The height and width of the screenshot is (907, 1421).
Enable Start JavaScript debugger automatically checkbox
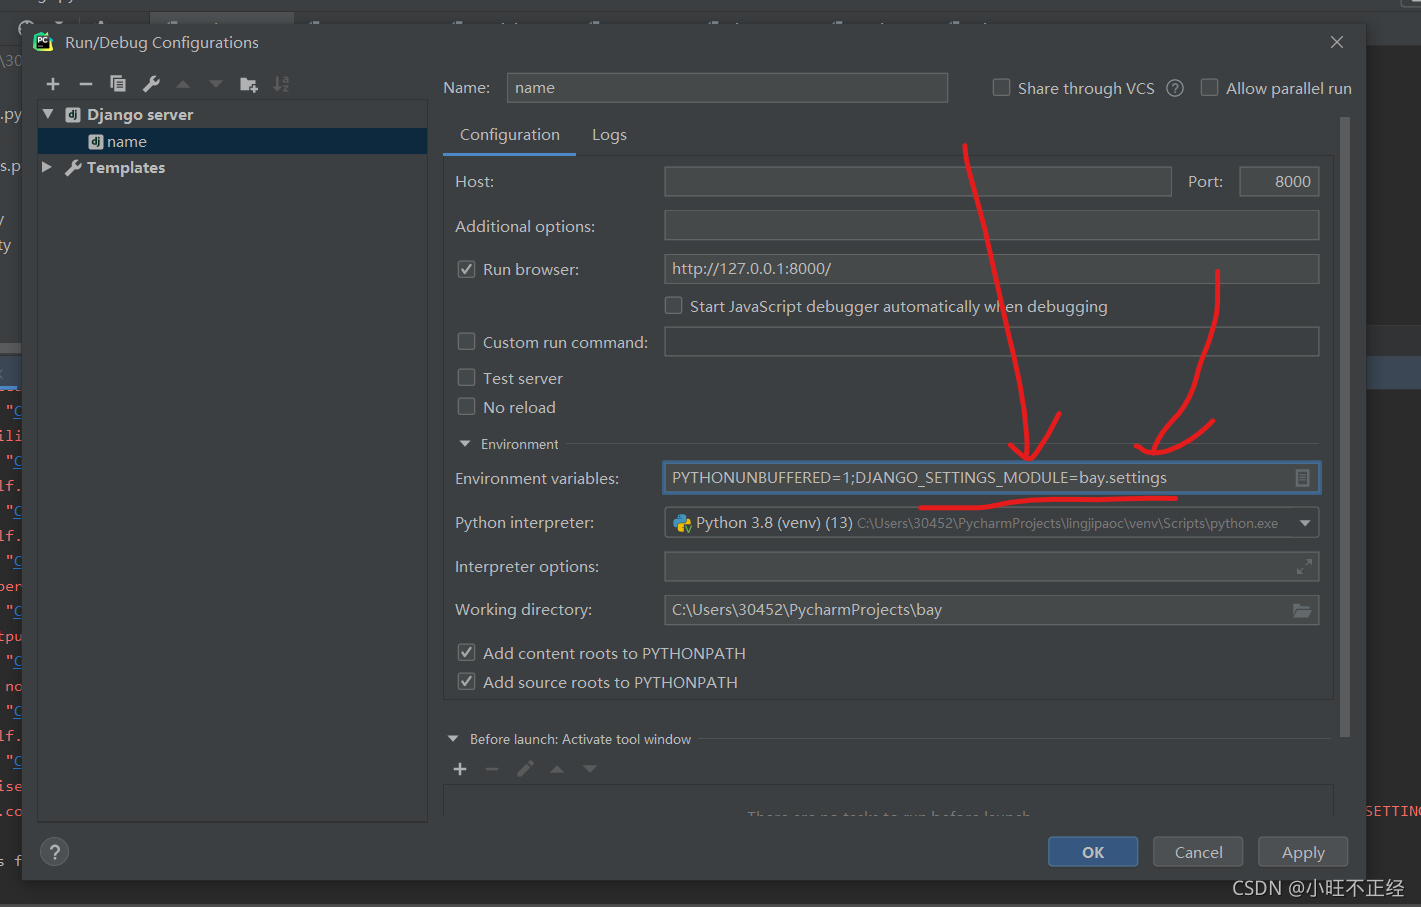(x=674, y=306)
